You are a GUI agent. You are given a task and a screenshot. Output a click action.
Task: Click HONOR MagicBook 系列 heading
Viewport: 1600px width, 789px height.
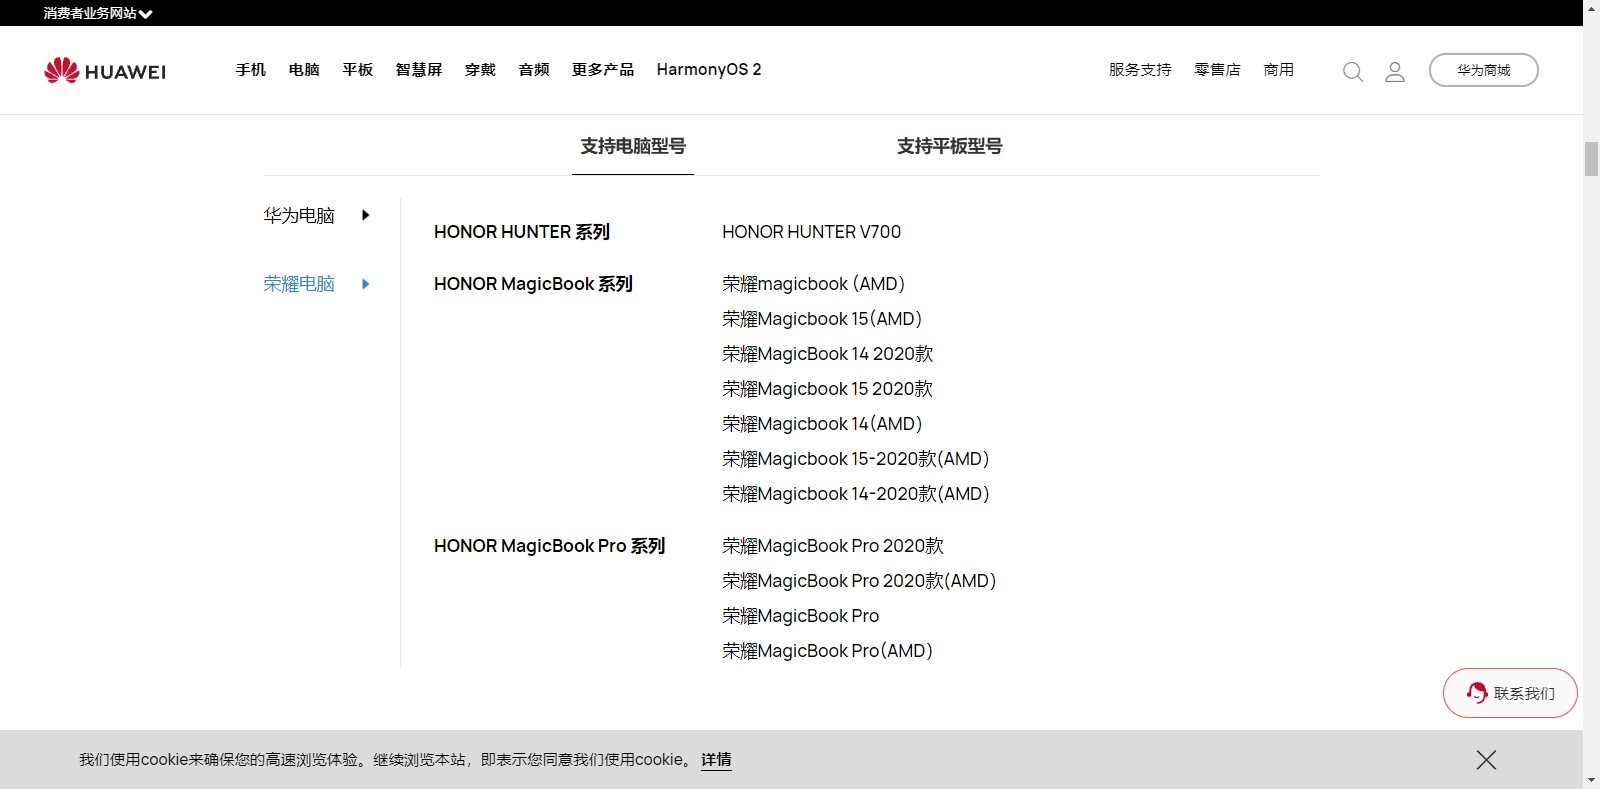pos(533,284)
